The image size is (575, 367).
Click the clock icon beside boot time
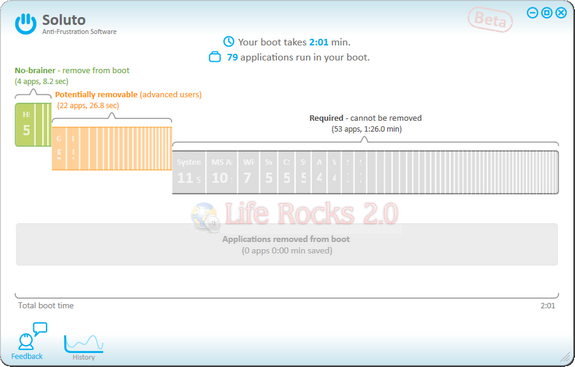pos(228,41)
